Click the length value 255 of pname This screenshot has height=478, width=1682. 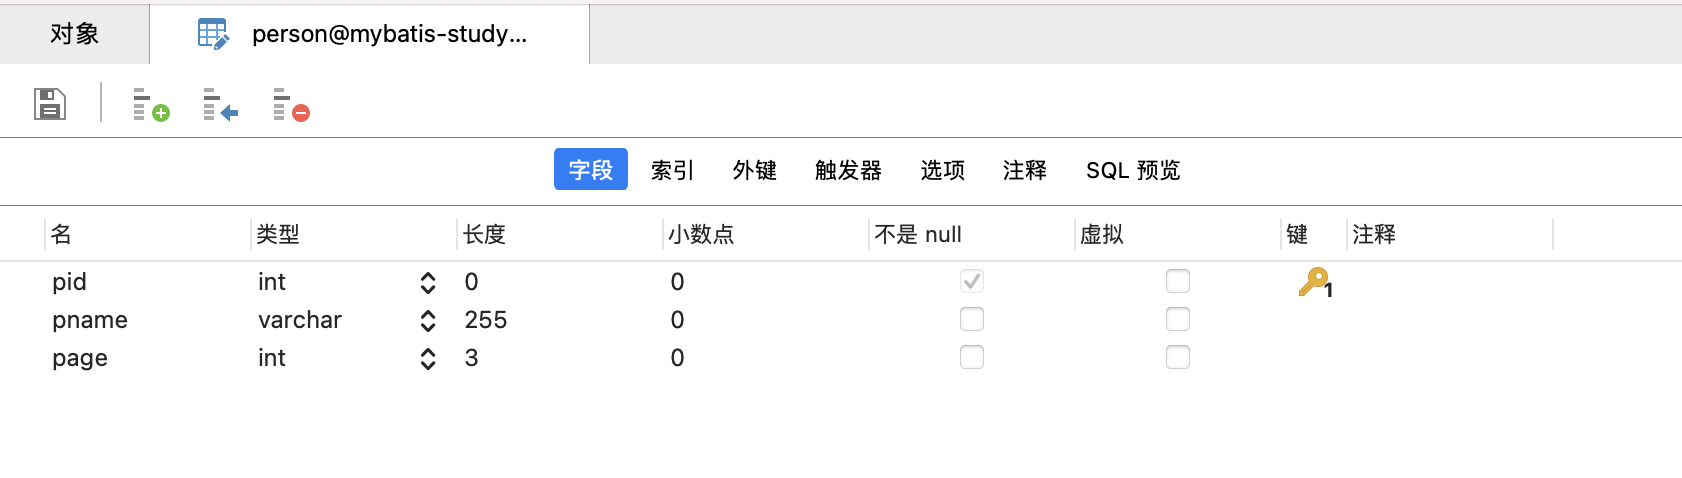(x=486, y=320)
